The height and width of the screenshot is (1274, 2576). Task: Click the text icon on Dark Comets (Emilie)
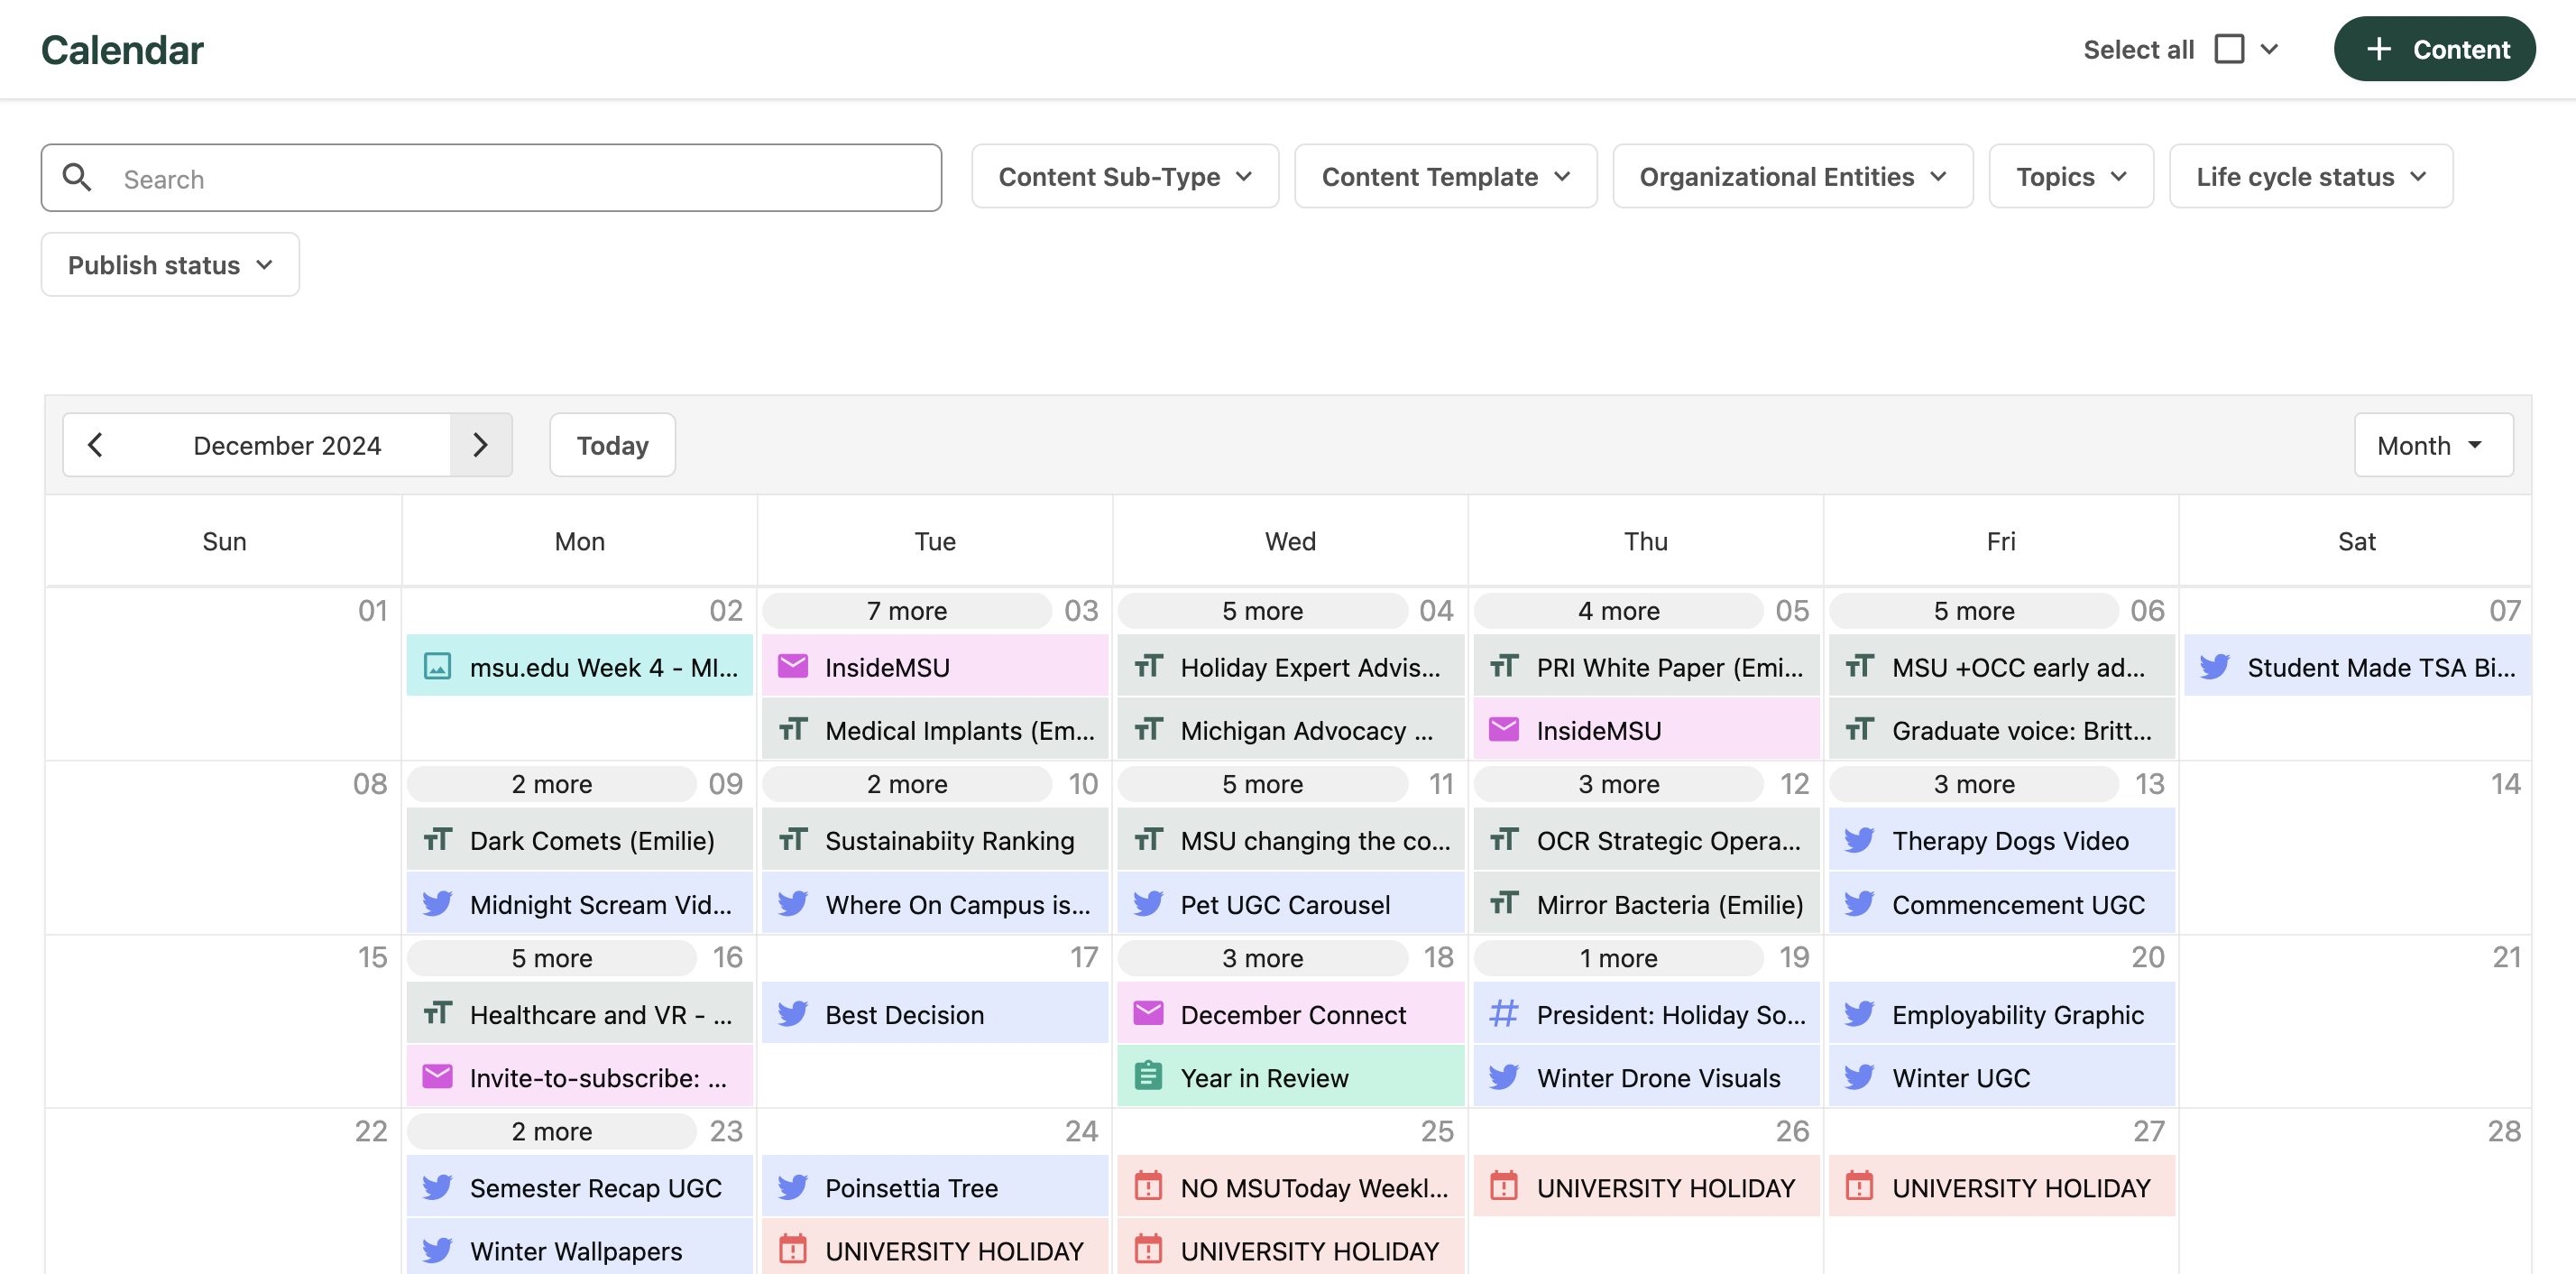click(437, 840)
